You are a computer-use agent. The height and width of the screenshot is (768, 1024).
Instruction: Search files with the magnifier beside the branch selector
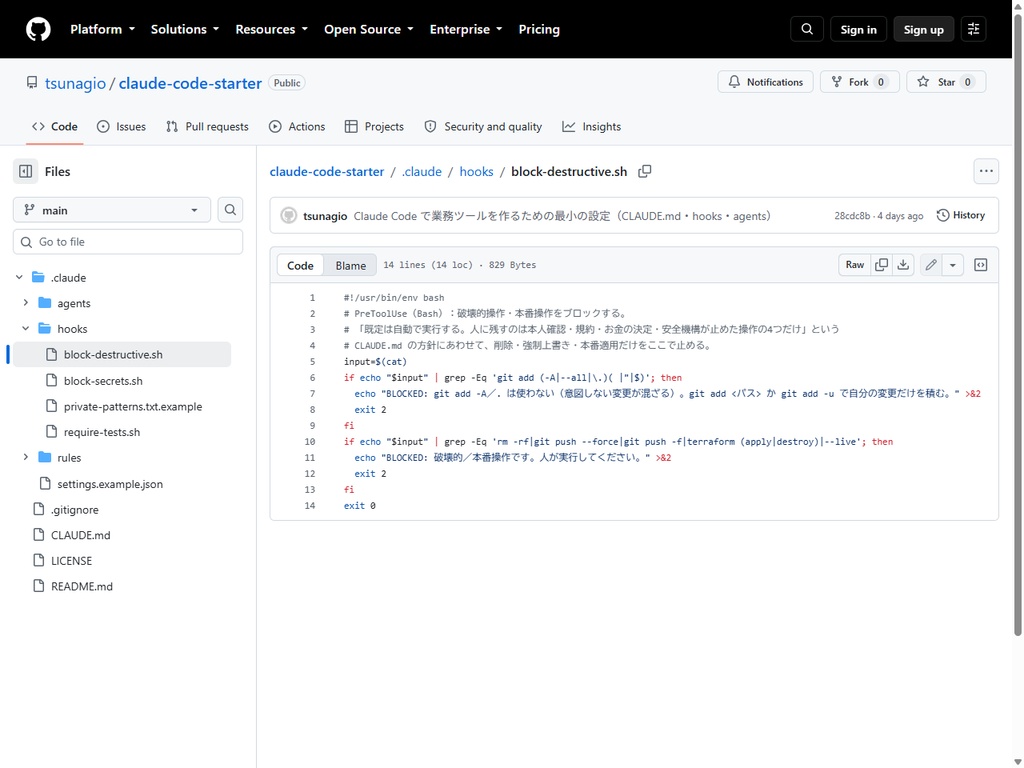click(x=230, y=210)
